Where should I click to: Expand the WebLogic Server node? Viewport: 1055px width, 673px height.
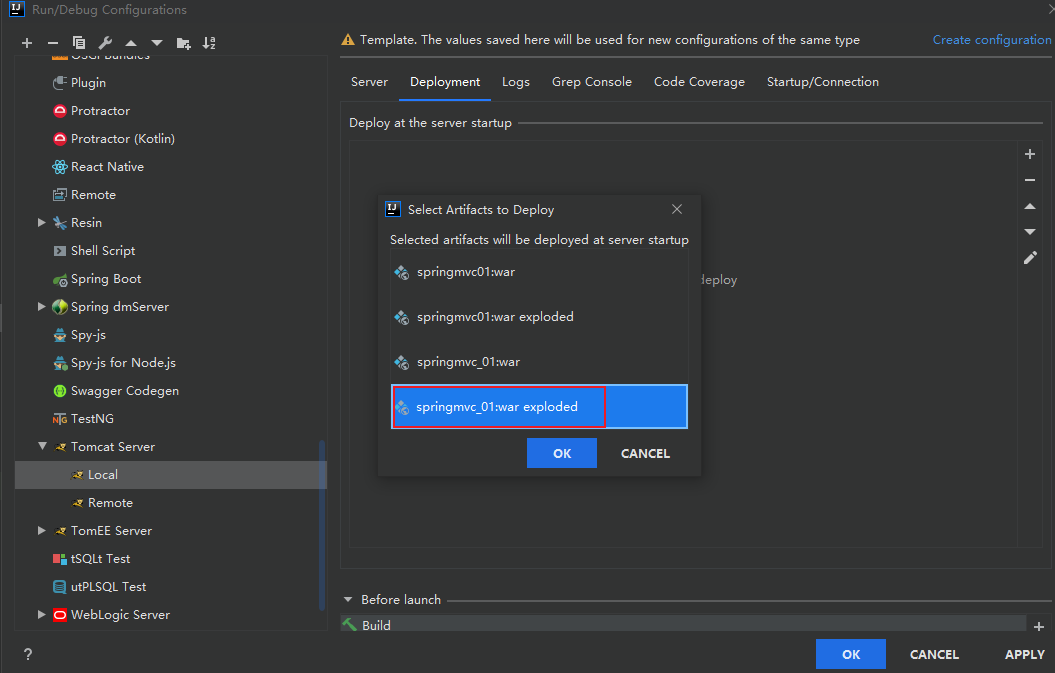click(42, 615)
